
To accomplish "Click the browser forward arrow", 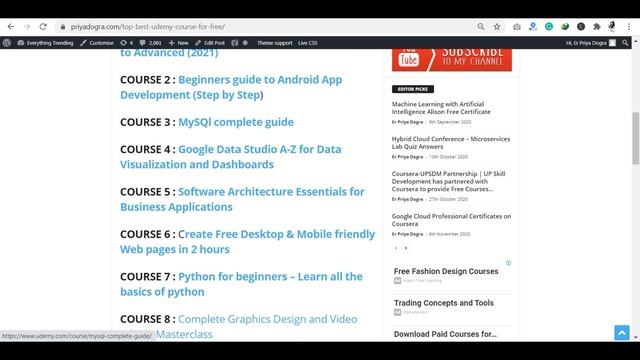I will point(27,27).
